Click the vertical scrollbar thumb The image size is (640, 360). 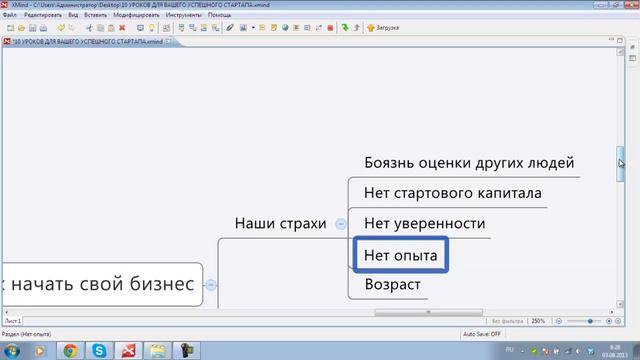(x=620, y=164)
